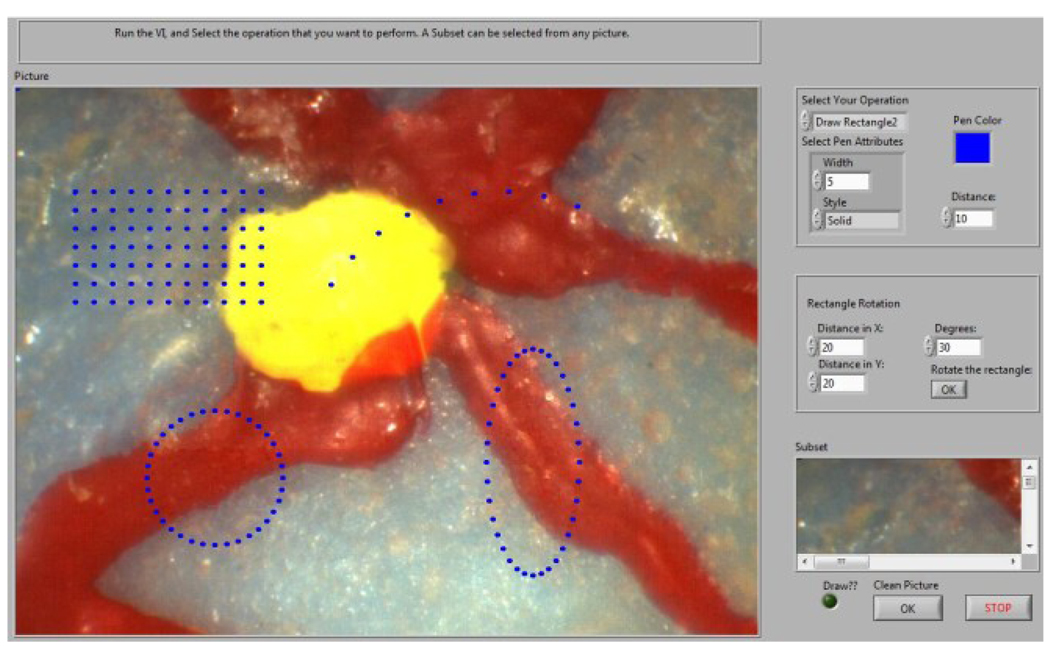This screenshot has height=646, width=1050.
Task: Click the Width value field
Action: click(x=846, y=181)
